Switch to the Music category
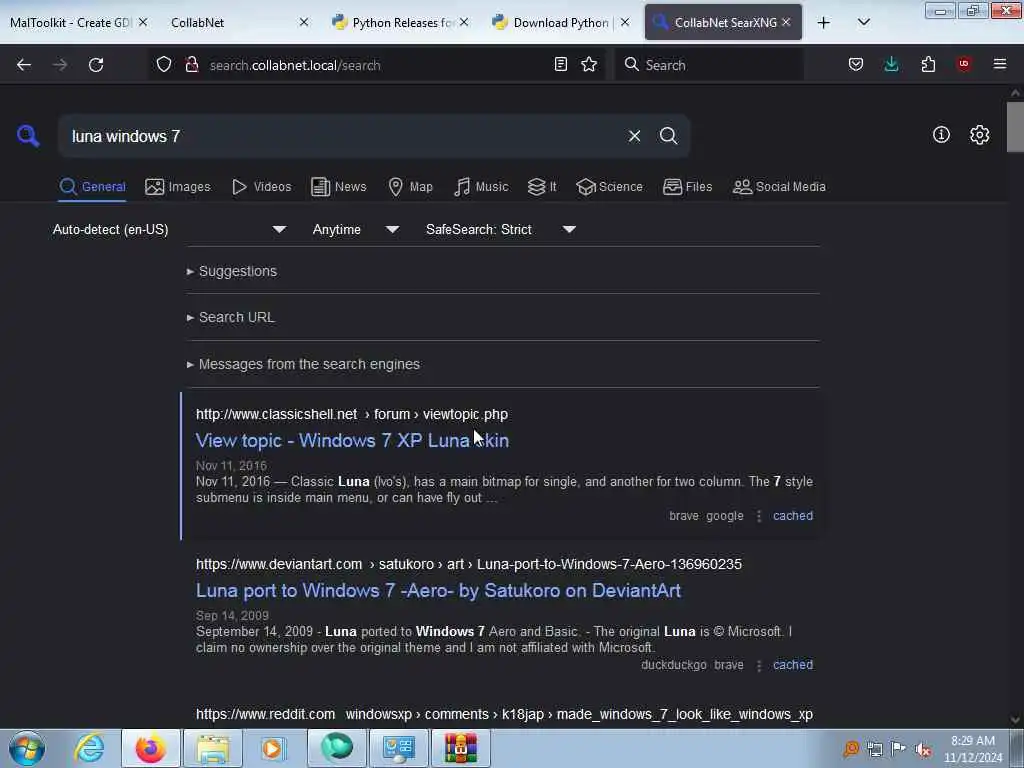The height and width of the screenshot is (768, 1024). (x=481, y=187)
